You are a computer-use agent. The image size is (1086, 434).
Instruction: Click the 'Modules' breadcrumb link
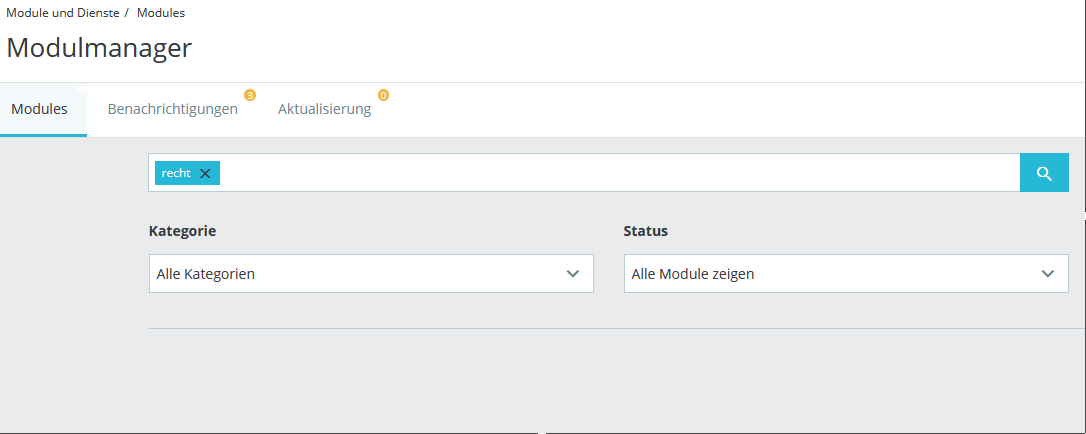160,13
